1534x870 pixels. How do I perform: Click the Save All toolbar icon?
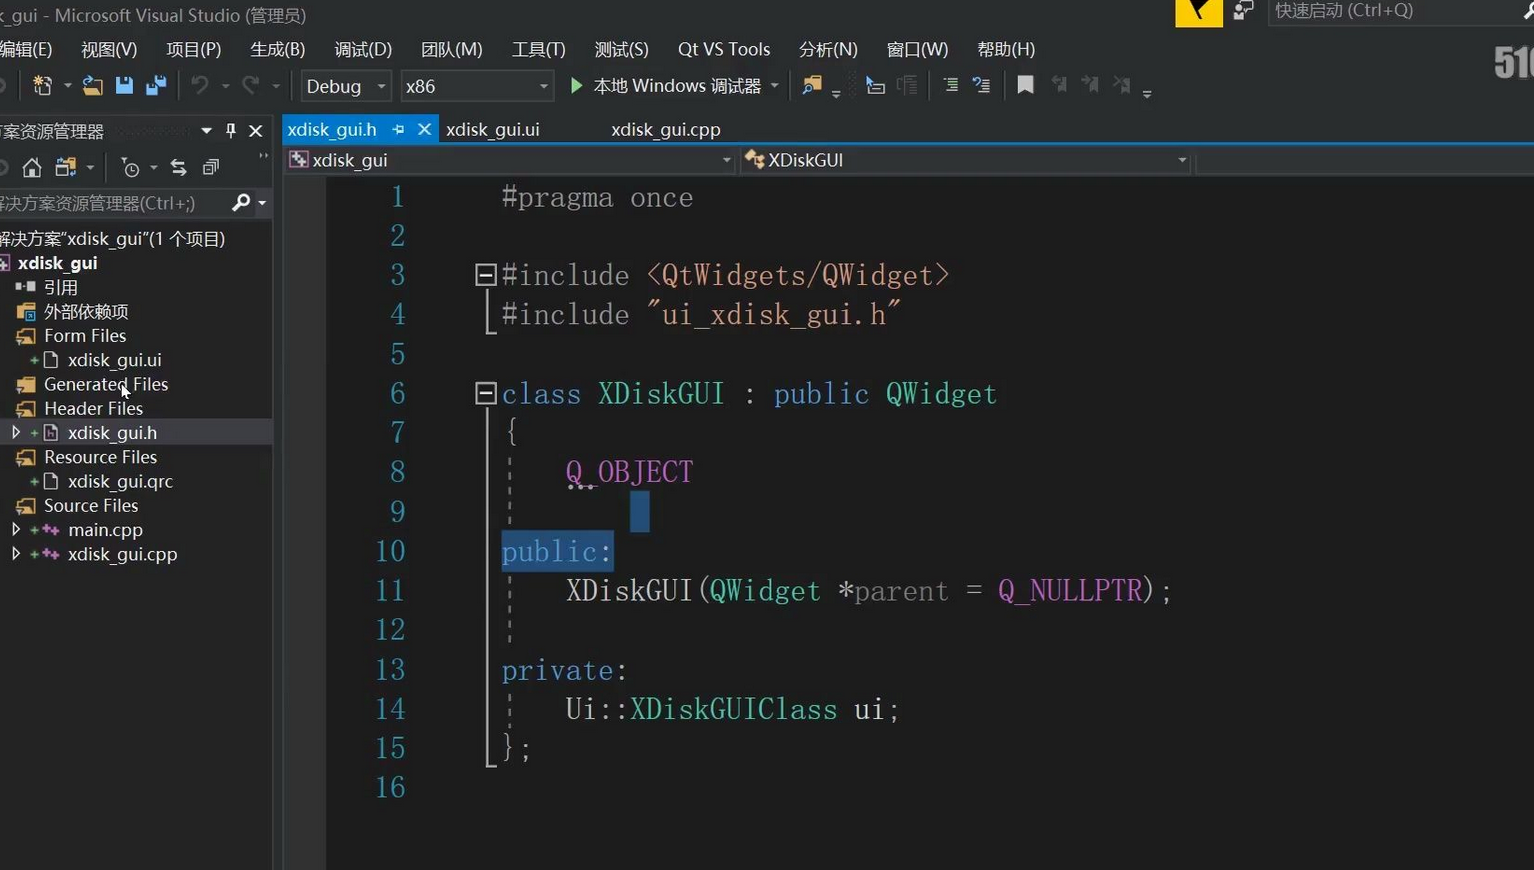pyautogui.click(x=156, y=86)
